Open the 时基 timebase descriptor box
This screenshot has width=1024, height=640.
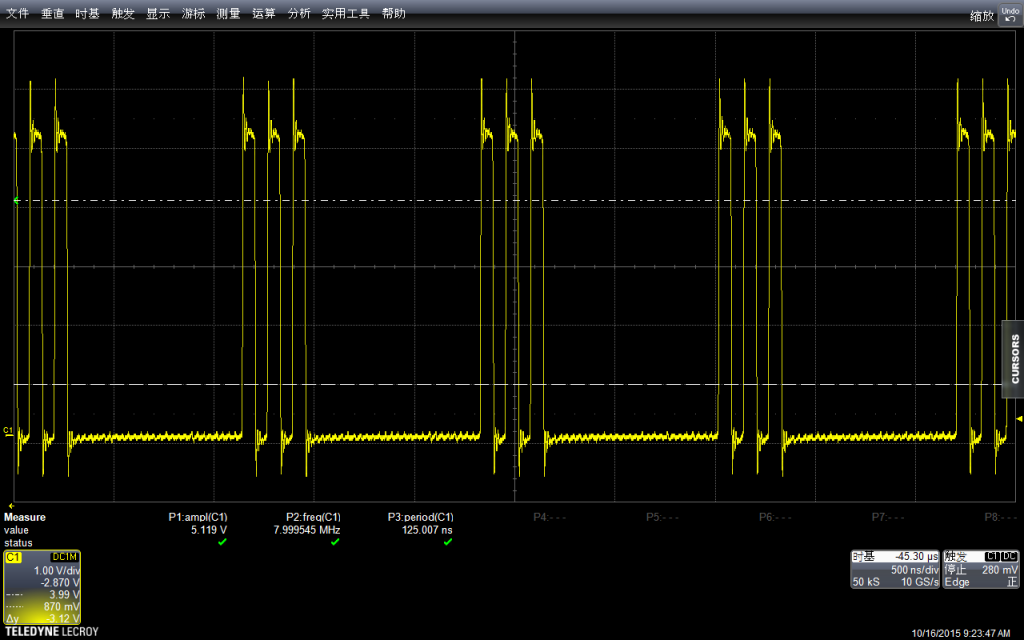[x=895, y=569]
